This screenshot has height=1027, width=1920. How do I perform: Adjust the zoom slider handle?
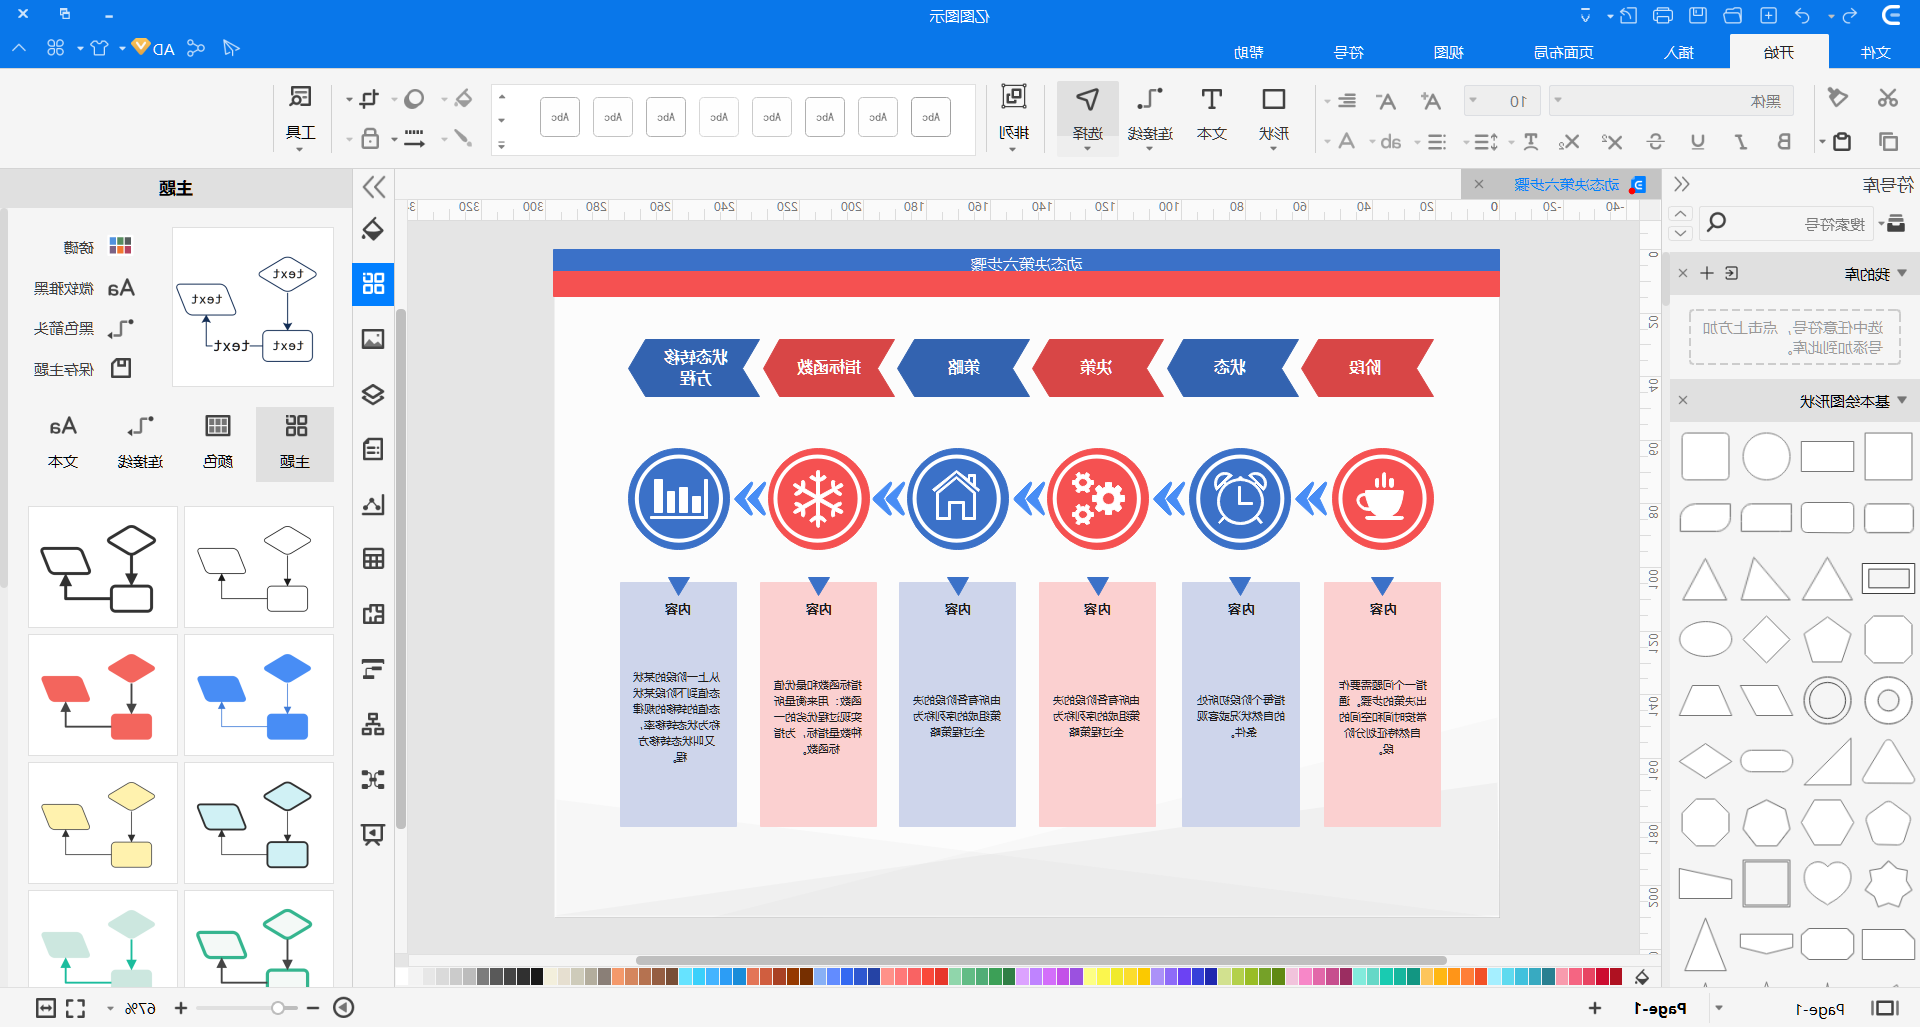(x=277, y=1008)
